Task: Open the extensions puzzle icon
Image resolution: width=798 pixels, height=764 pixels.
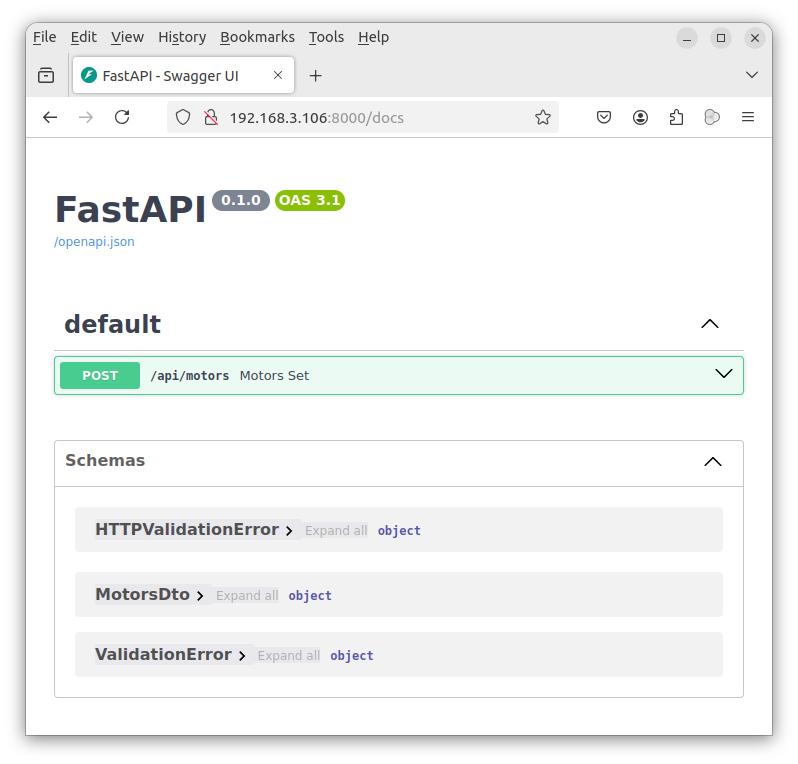Action: (676, 118)
